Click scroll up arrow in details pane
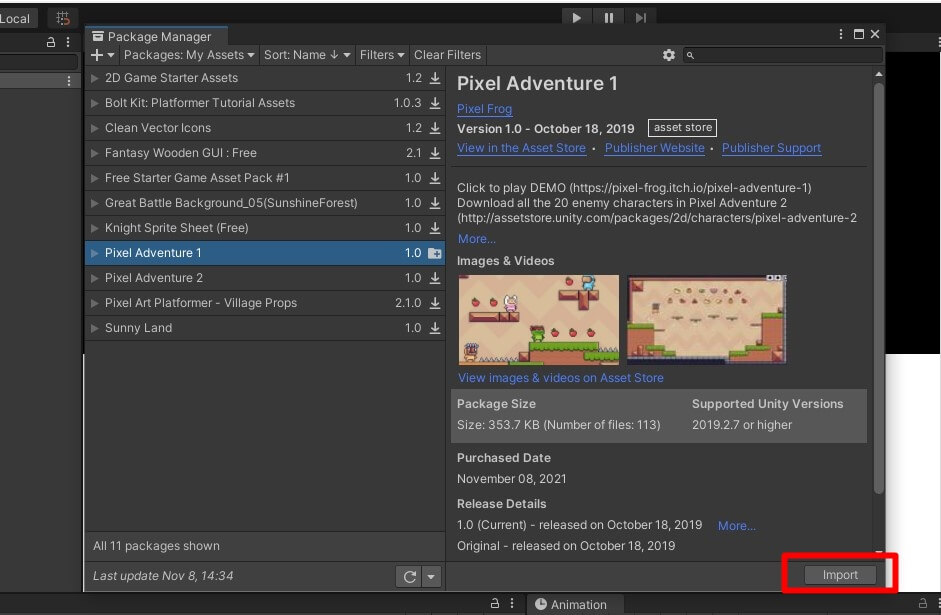The image size is (941, 615). [x=879, y=74]
